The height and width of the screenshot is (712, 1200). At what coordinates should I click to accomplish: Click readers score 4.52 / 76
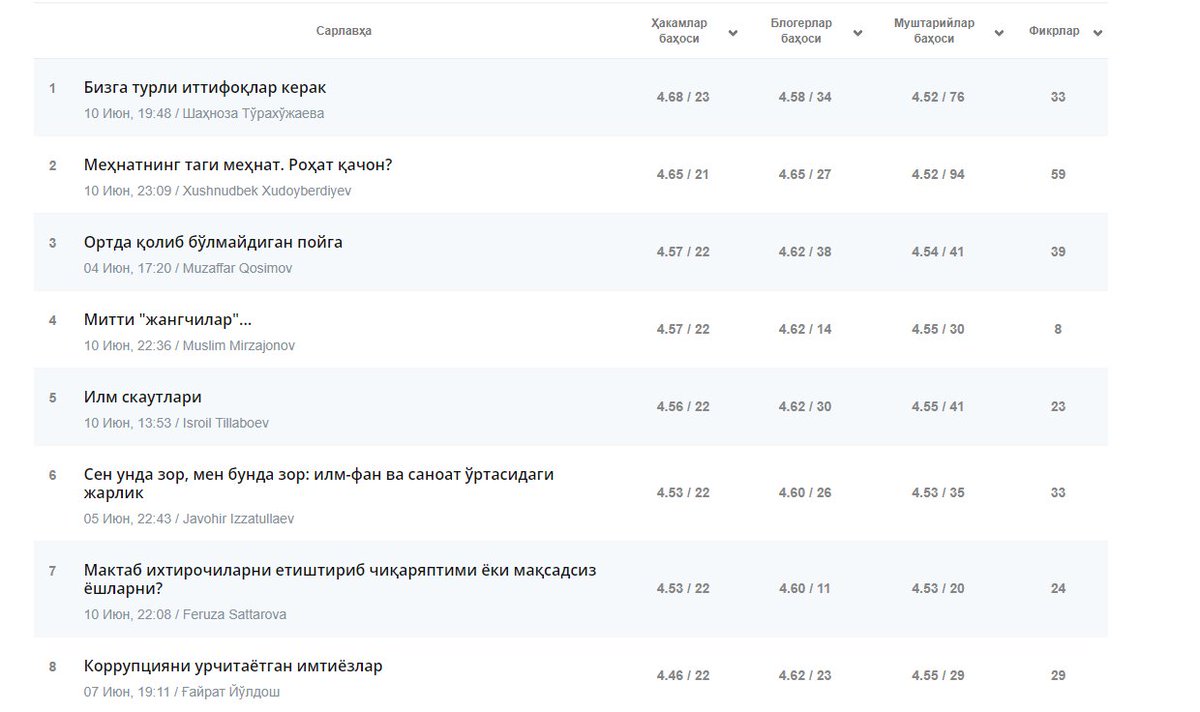tap(938, 97)
